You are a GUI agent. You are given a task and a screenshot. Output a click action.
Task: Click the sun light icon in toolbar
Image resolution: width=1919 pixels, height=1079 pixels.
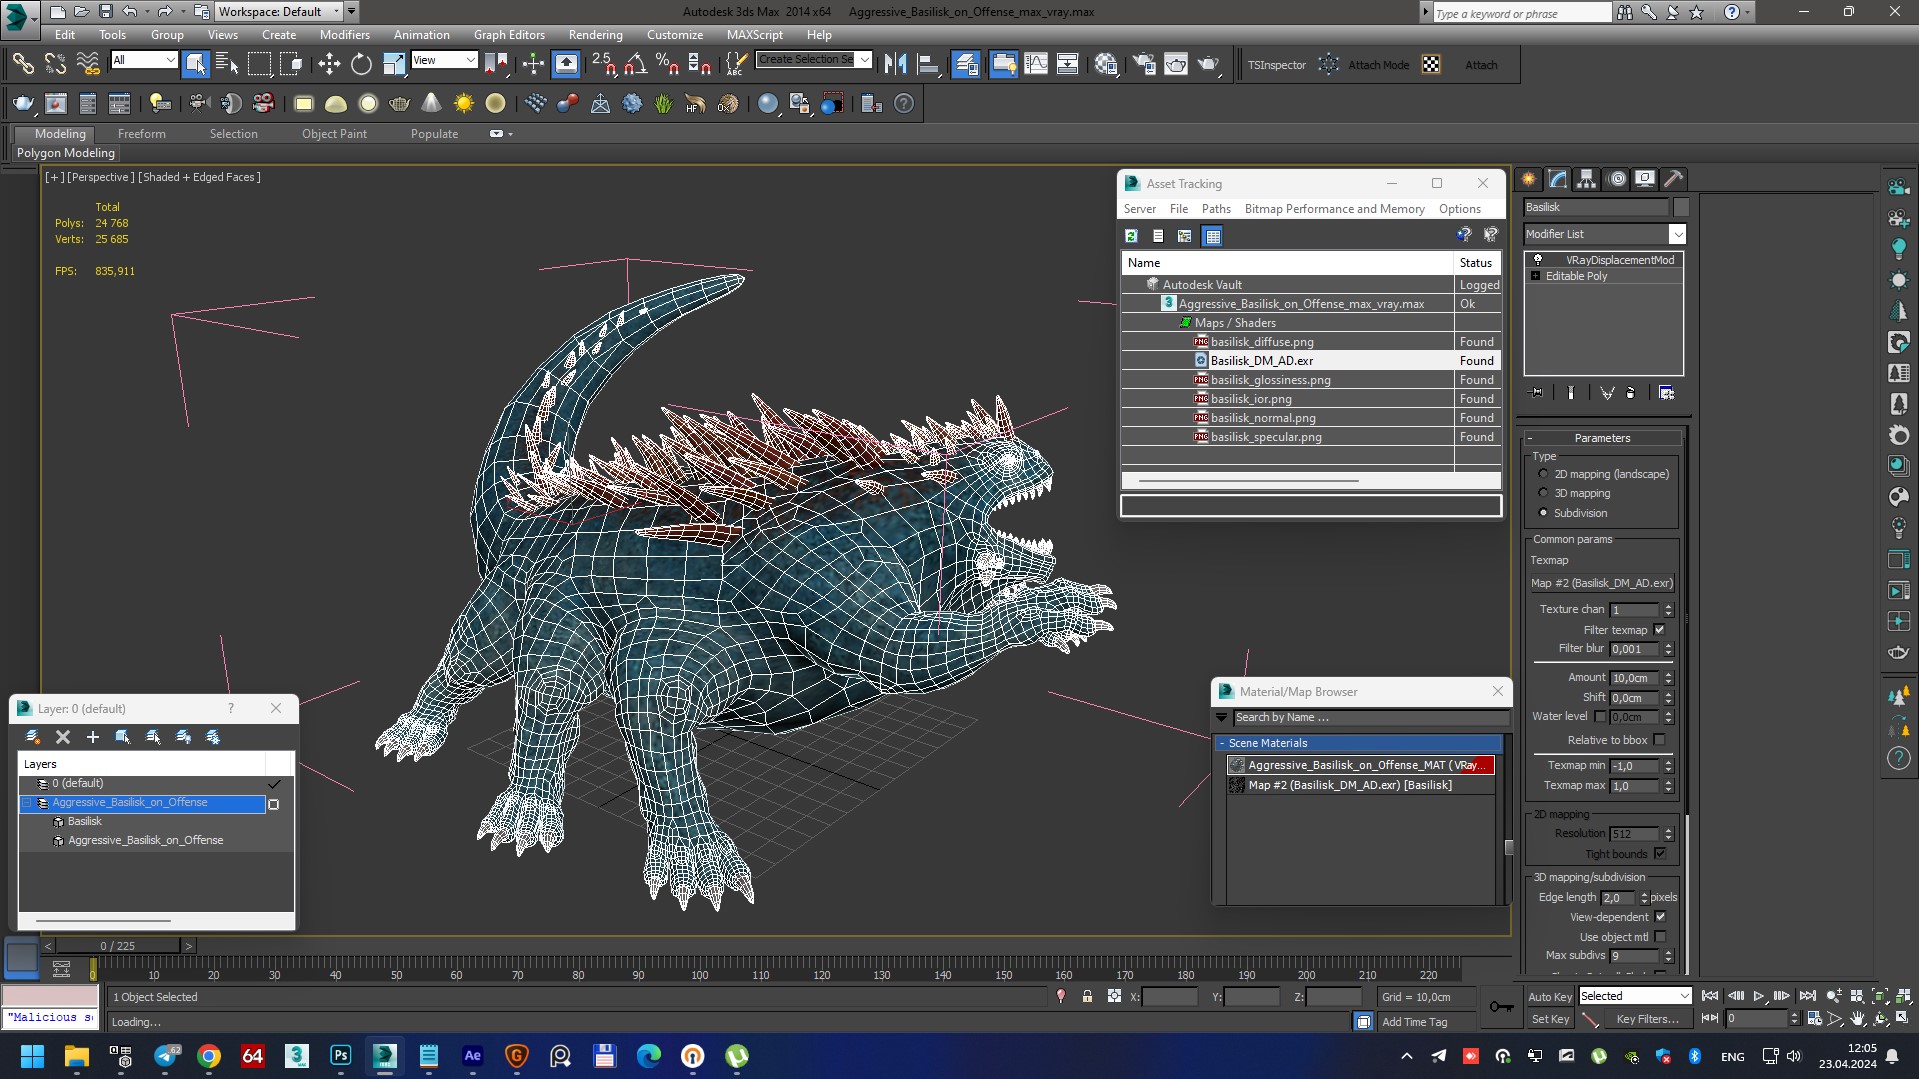(x=463, y=103)
